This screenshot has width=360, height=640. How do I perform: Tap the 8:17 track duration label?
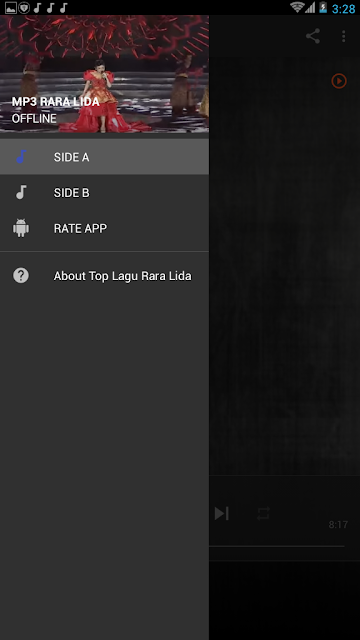coord(338,524)
